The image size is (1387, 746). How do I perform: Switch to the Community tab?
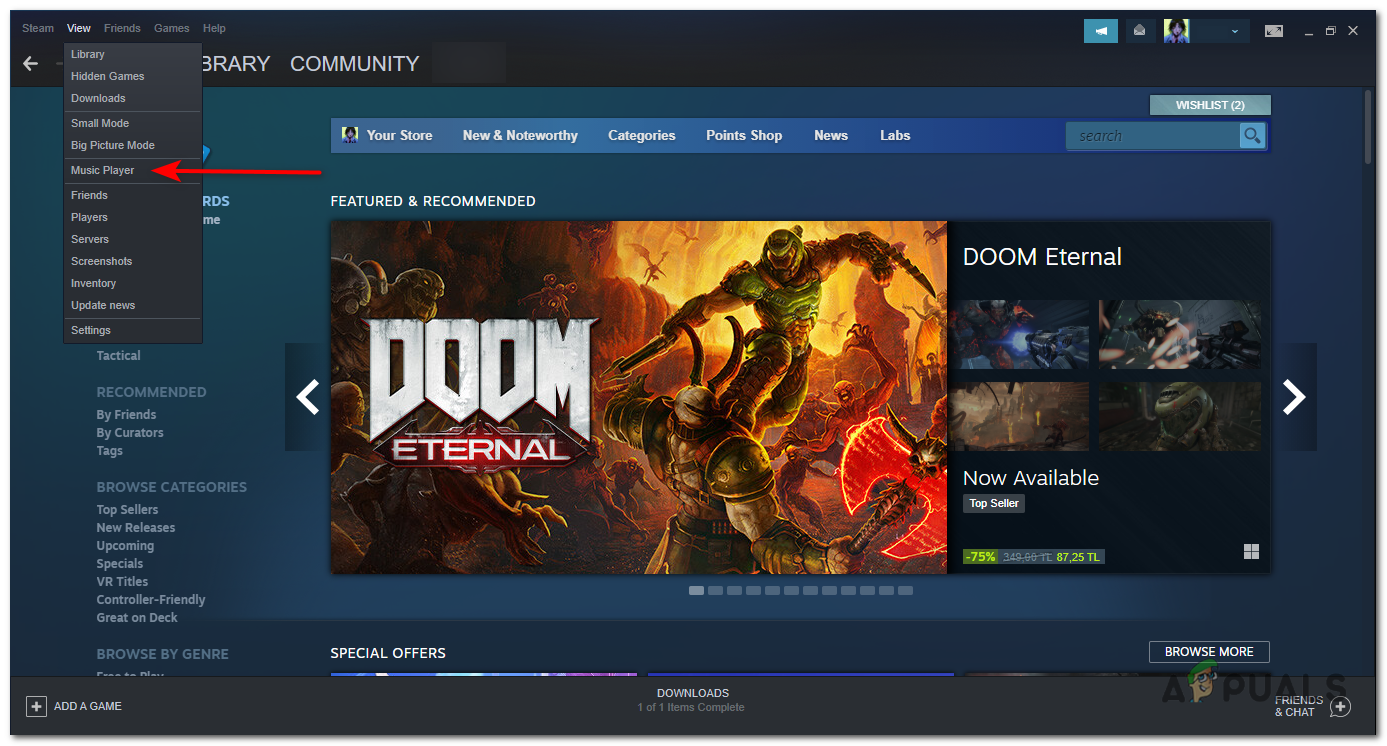(354, 63)
